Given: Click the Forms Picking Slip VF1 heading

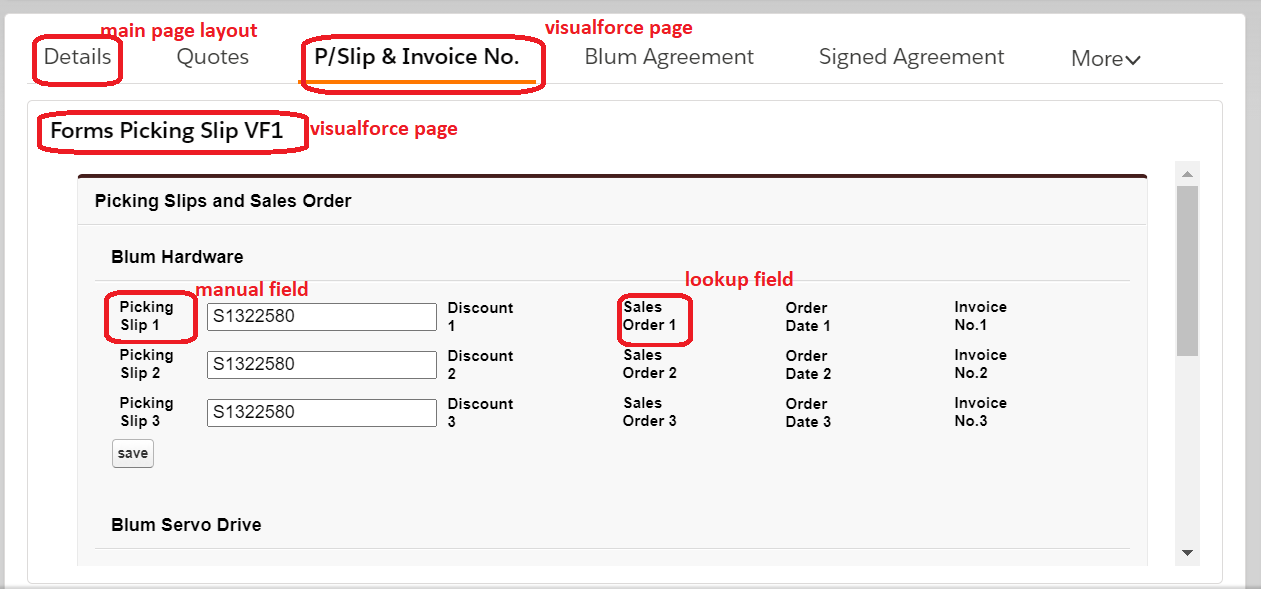Looking at the screenshot, I should [x=167, y=131].
